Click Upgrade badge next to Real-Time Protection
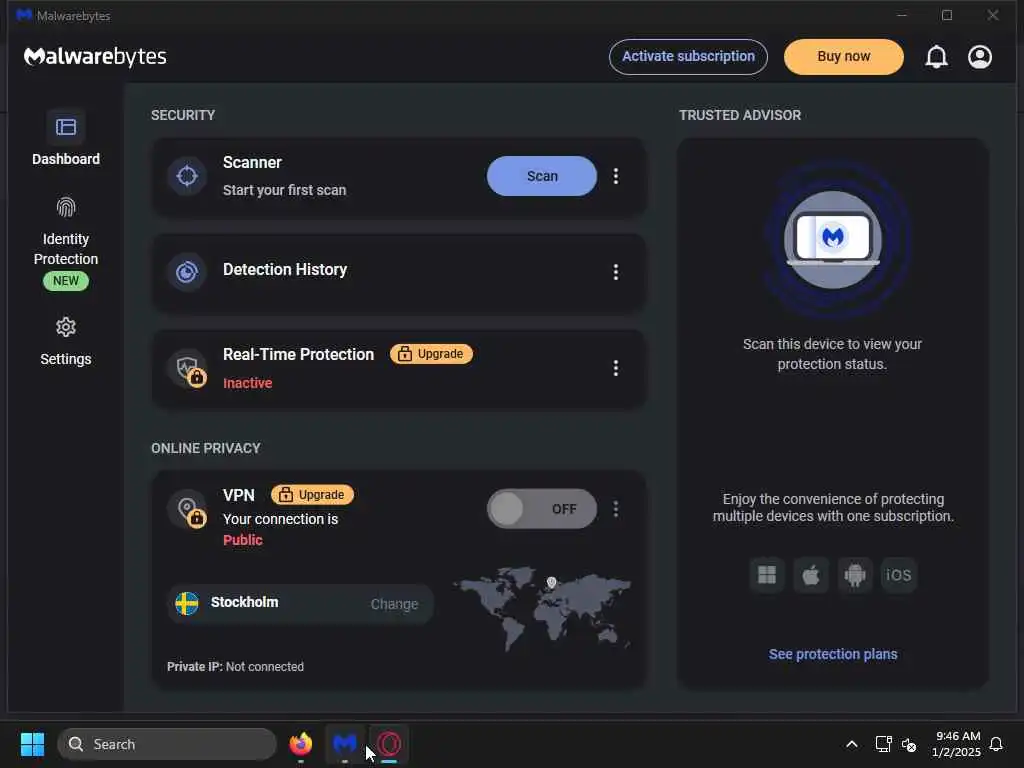1024x768 pixels. [x=431, y=354]
